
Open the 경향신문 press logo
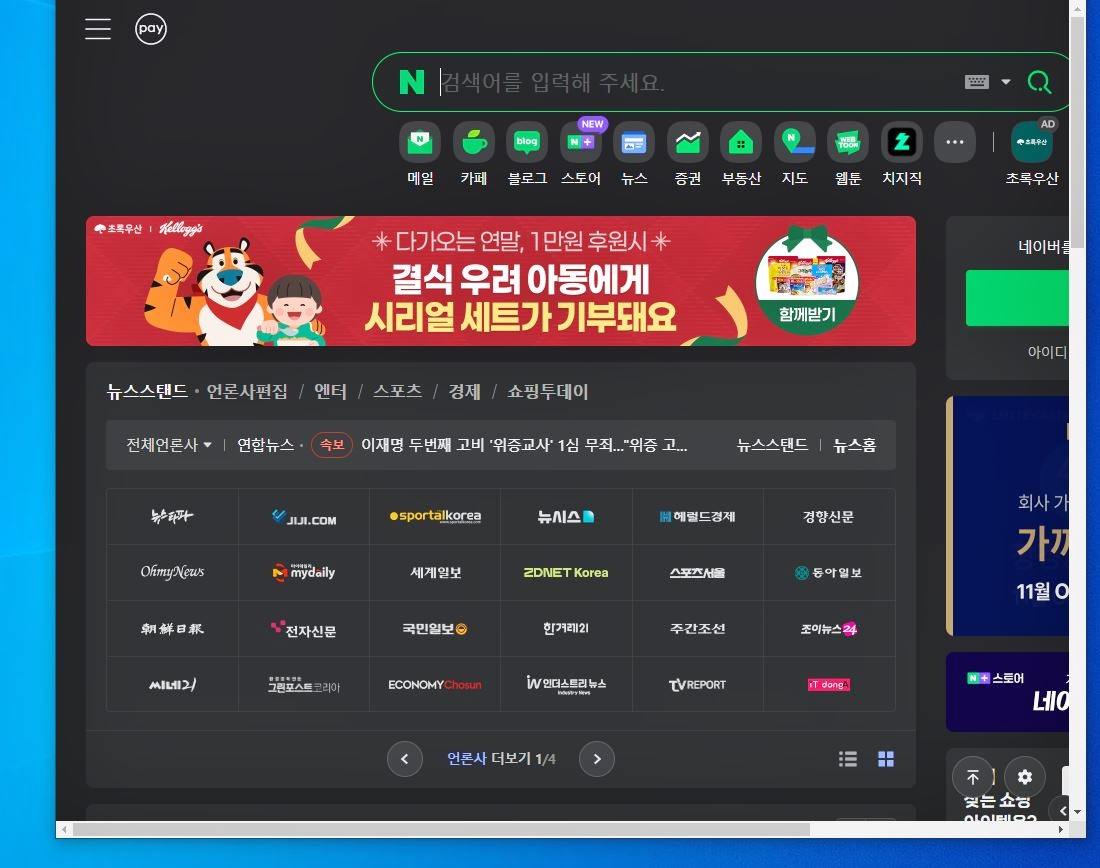click(x=829, y=517)
